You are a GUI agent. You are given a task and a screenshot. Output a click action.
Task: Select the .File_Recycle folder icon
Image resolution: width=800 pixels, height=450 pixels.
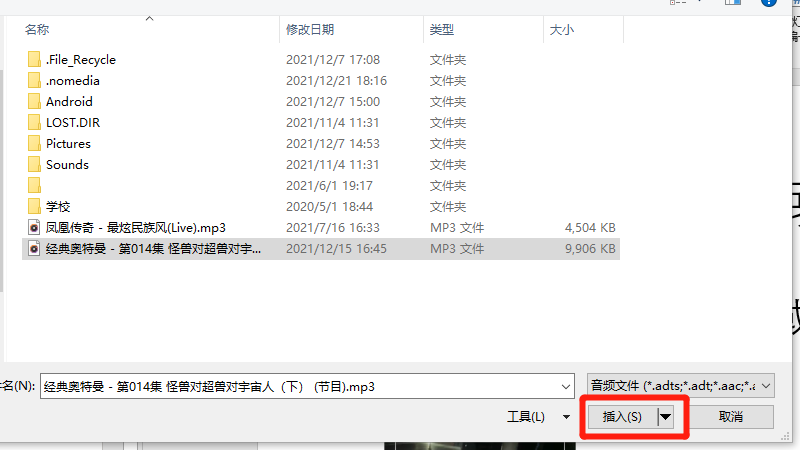tap(34, 60)
